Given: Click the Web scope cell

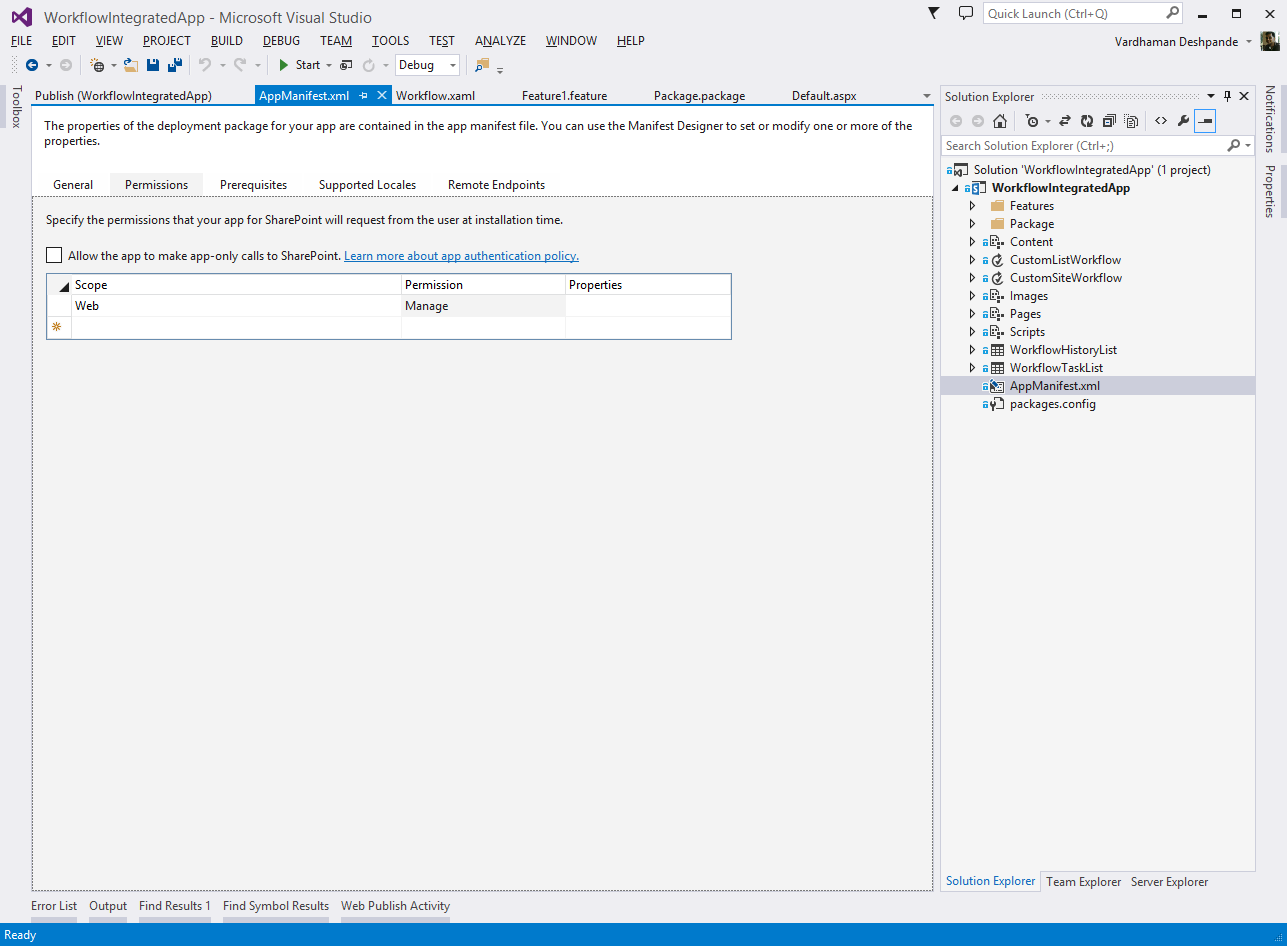Looking at the screenshot, I should coord(236,306).
